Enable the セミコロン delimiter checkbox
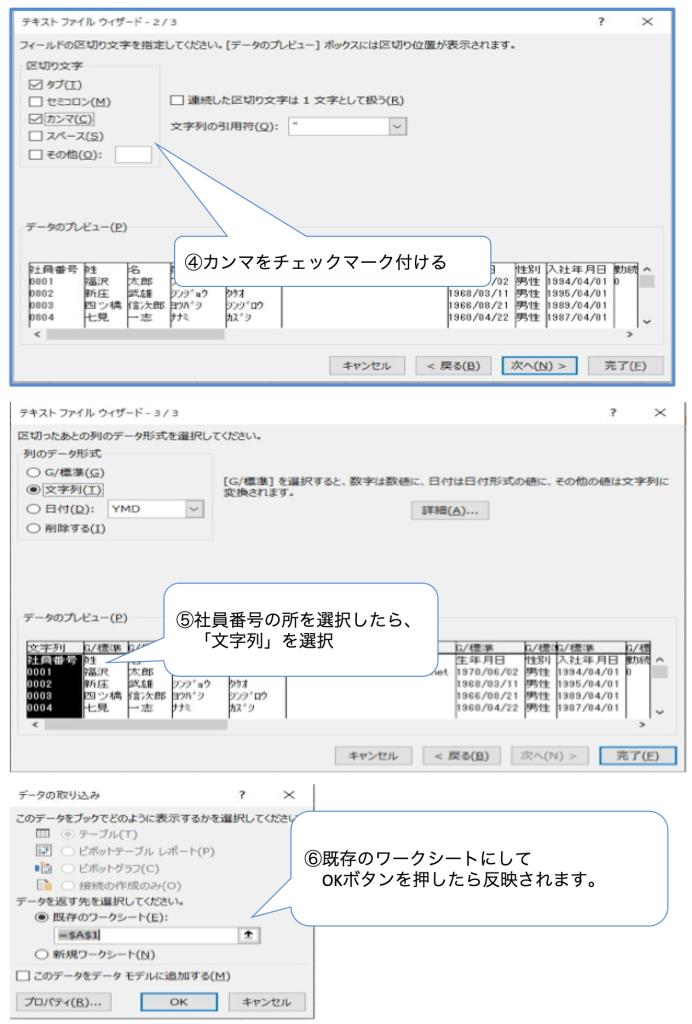The height and width of the screenshot is (1024, 692). [36, 101]
